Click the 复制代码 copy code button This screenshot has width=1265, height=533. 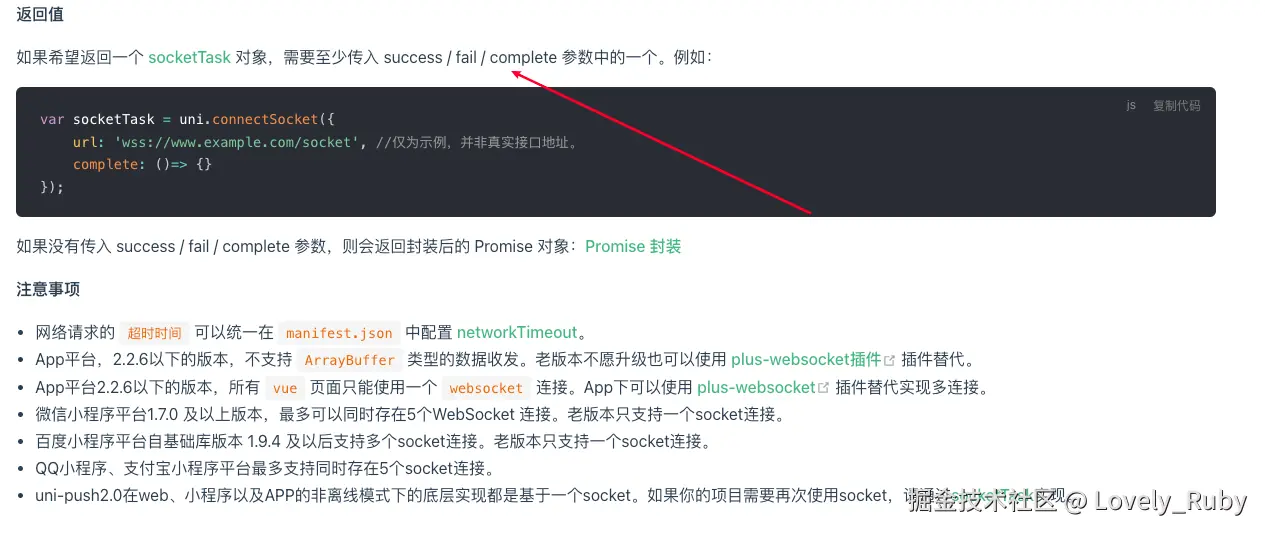click(x=1176, y=105)
